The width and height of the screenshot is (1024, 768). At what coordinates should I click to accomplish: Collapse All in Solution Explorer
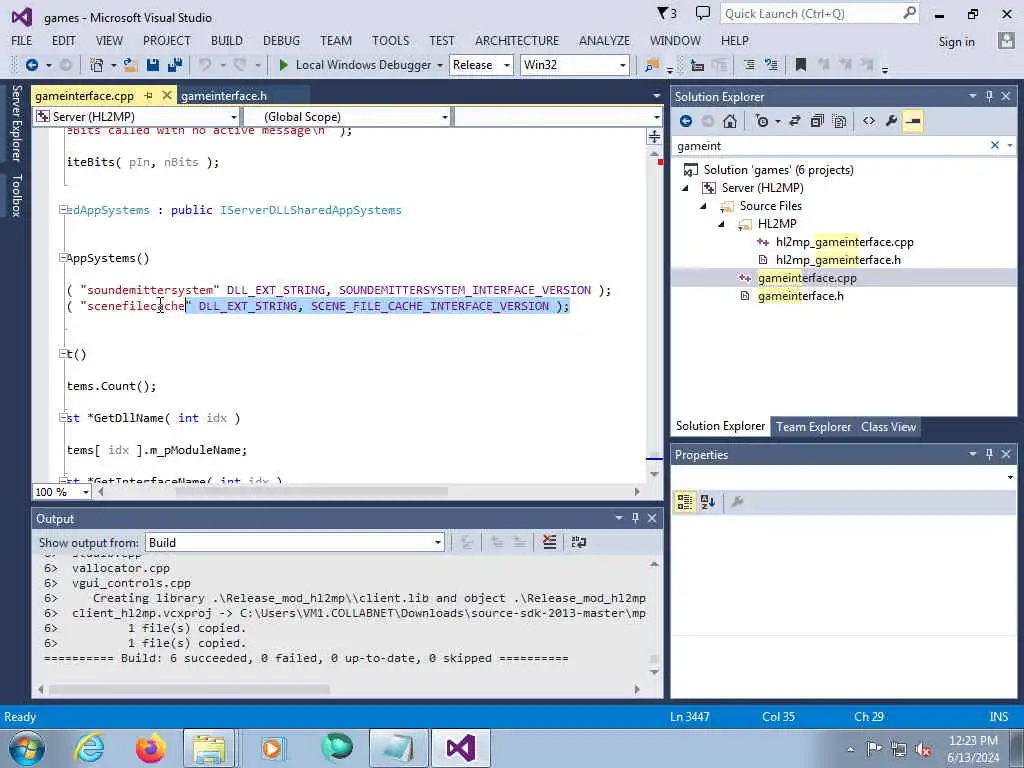(817, 121)
